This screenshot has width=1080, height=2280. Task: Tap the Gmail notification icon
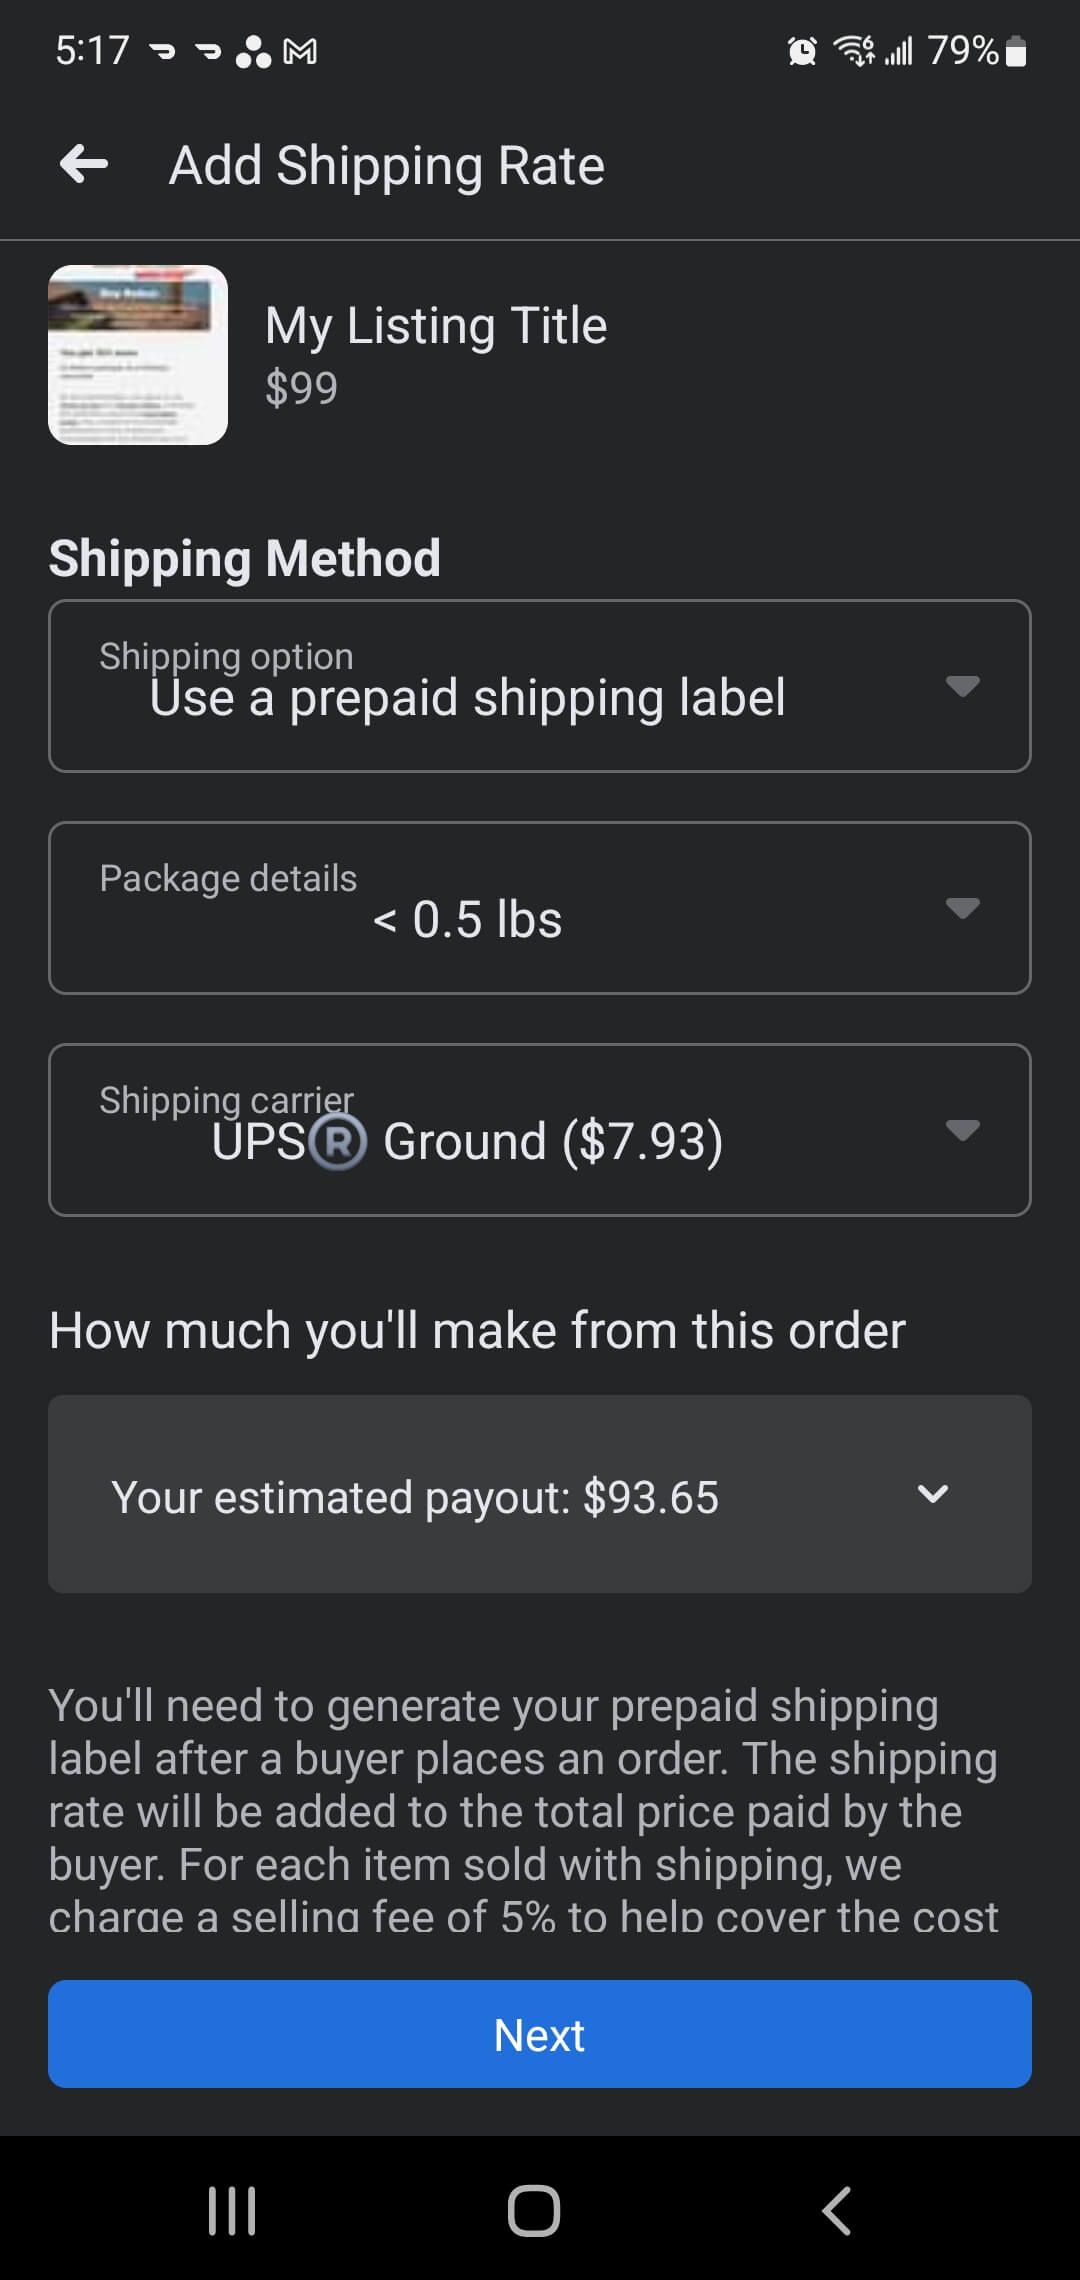tap(300, 51)
